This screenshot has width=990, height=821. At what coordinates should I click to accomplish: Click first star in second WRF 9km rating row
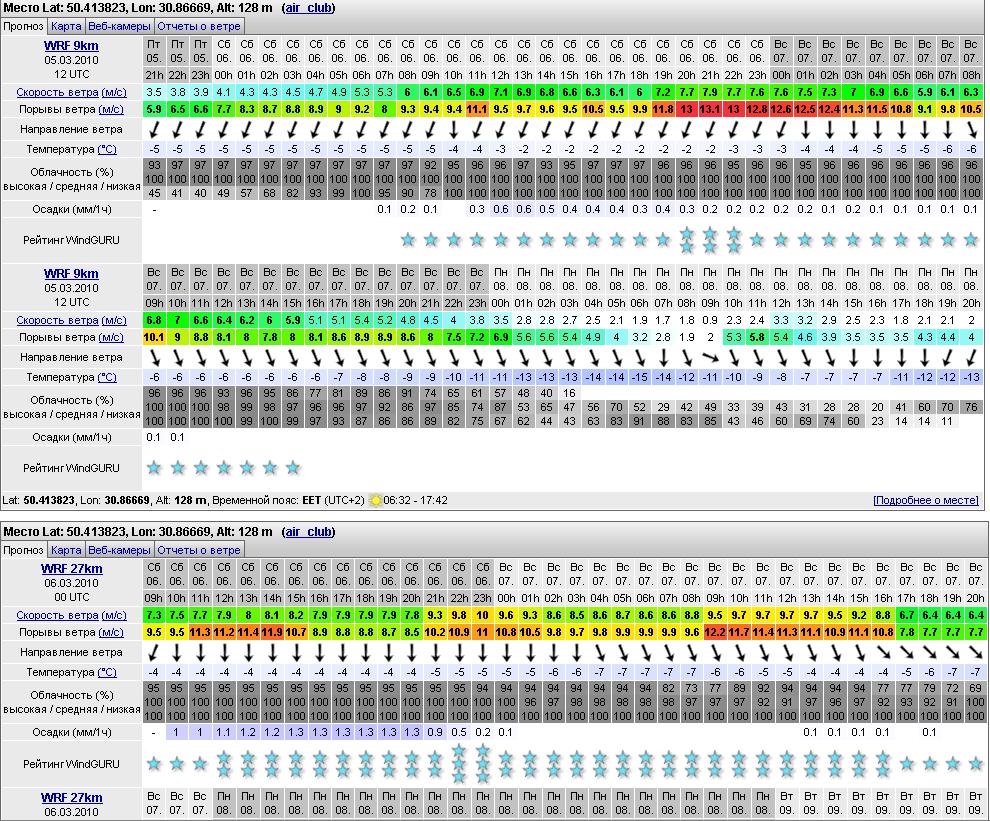154,467
